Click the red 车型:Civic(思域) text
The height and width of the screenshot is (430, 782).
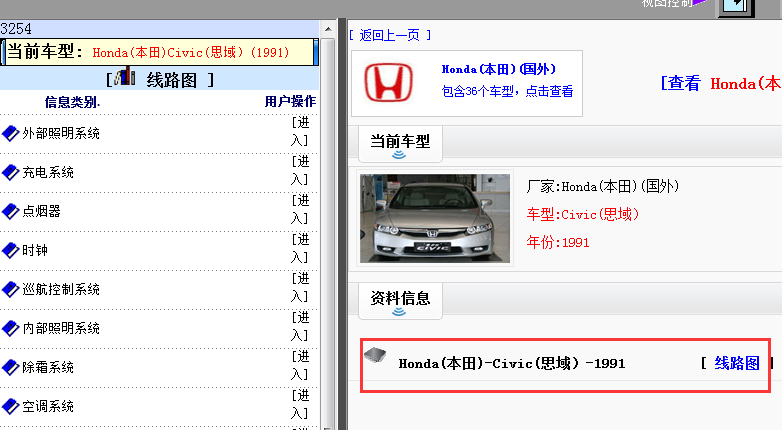(x=583, y=215)
